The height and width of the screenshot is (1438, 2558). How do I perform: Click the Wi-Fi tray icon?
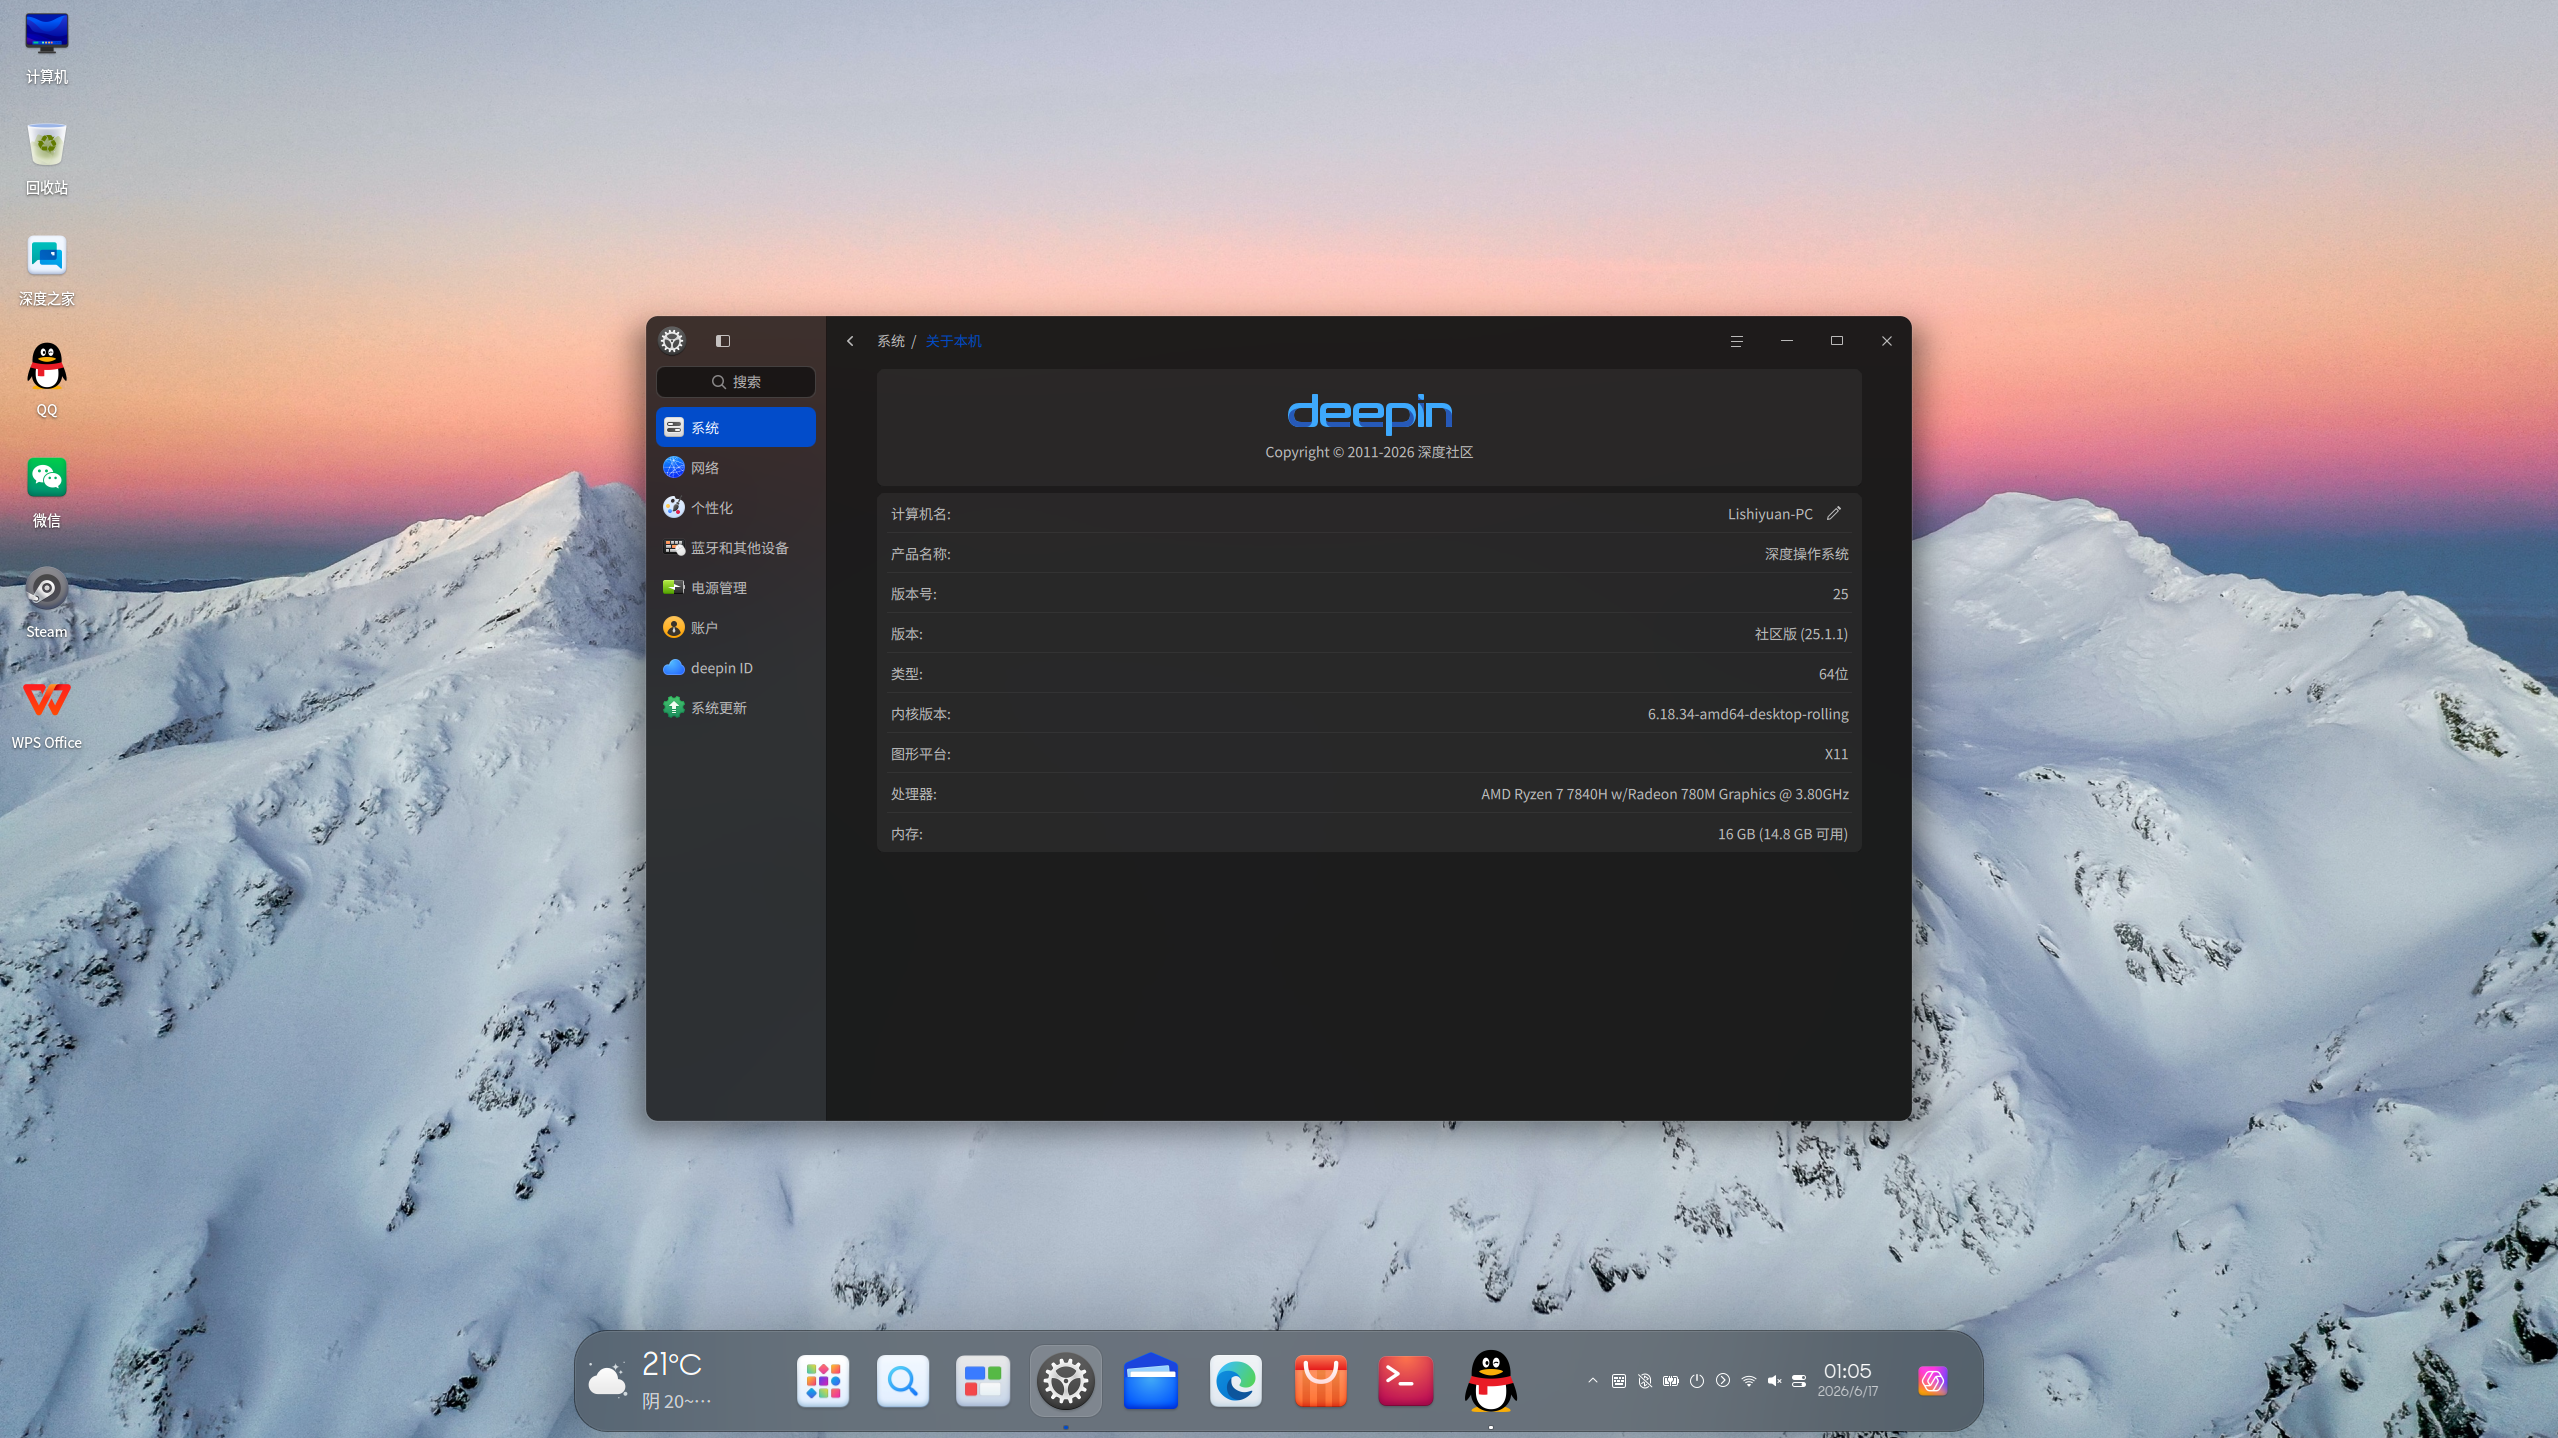[1749, 1381]
